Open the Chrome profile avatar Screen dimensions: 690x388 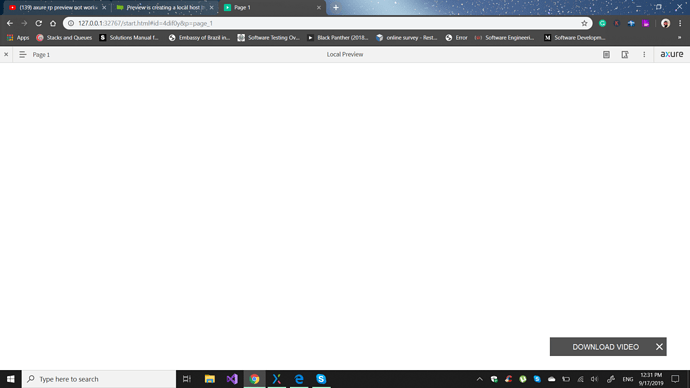point(665,23)
